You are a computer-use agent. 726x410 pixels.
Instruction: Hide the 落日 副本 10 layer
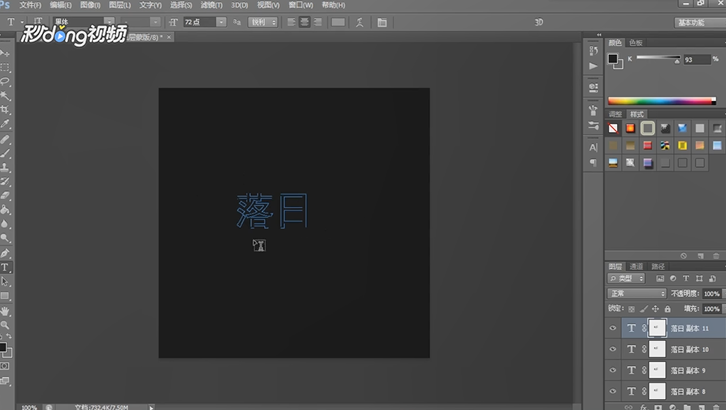tap(613, 349)
